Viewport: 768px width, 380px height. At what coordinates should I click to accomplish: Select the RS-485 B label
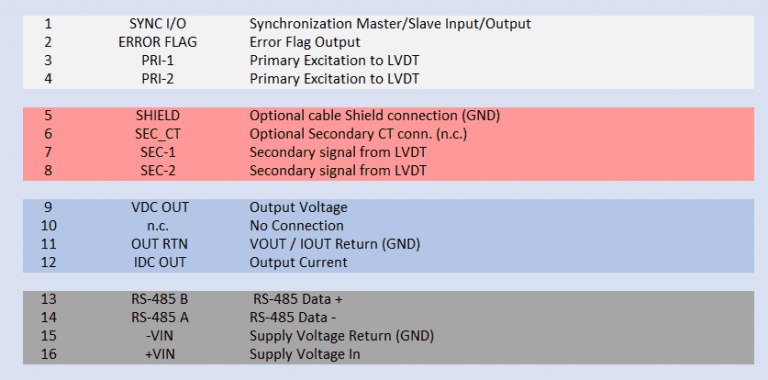(x=160, y=299)
